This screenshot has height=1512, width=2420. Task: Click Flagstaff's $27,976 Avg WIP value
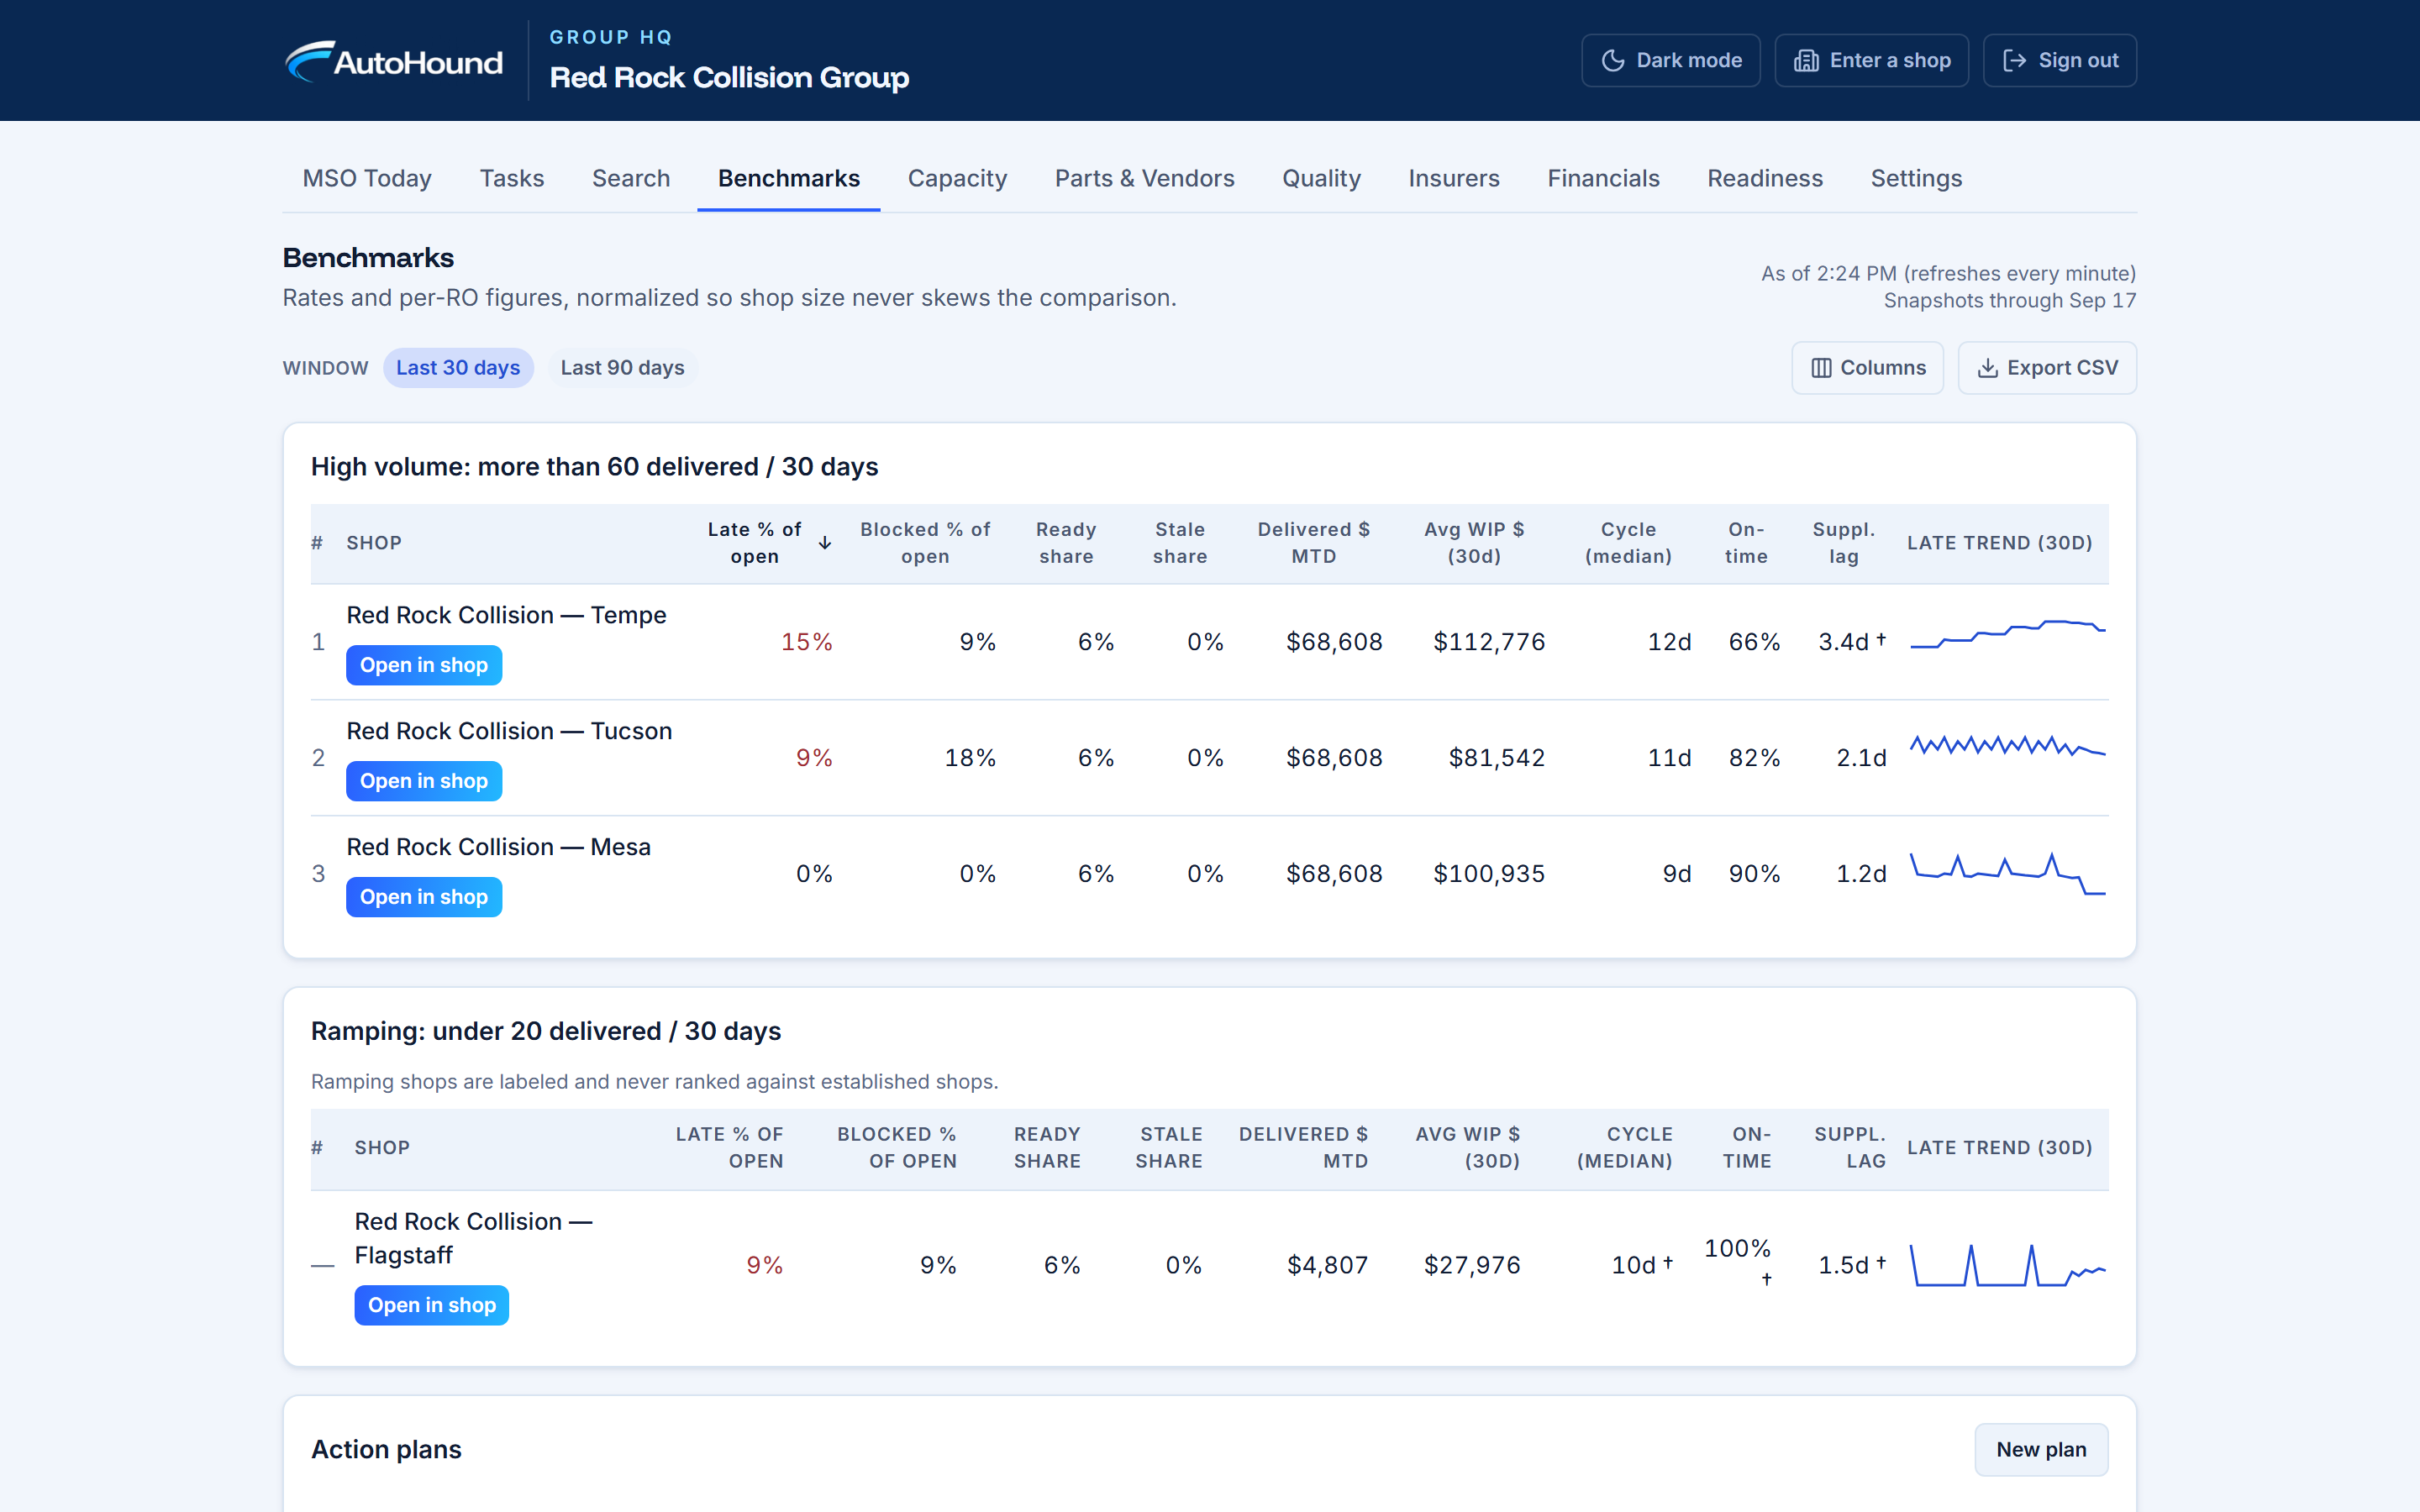(1472, 1265)
